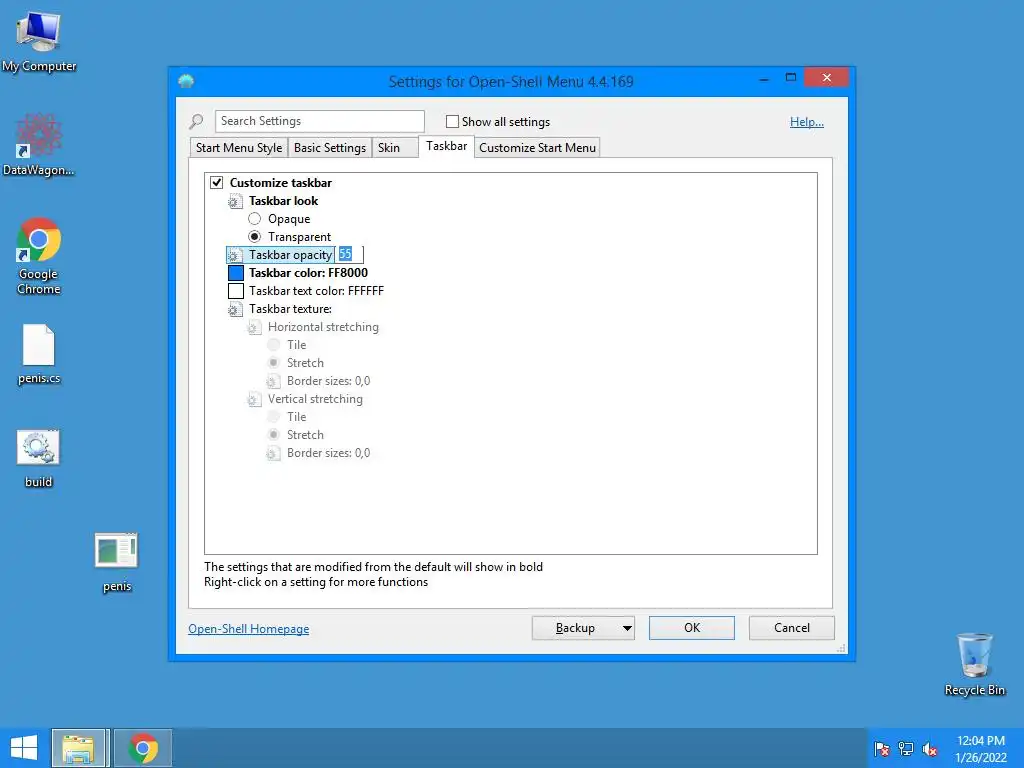Viewport: 1024px width, 768px height.
Task: Open the Backup dropdown arrow
Action: click(x=626, y=628)
